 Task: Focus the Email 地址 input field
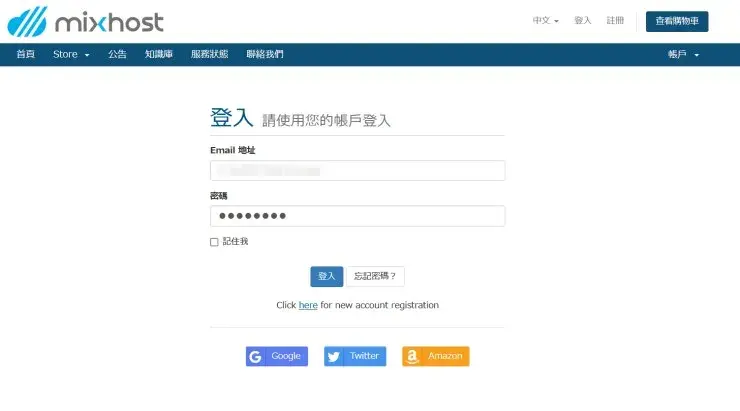coord(357,170)
